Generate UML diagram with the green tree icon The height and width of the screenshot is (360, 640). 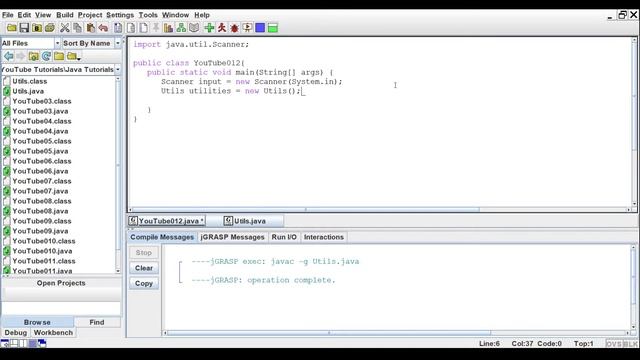[x=181, y=28]
